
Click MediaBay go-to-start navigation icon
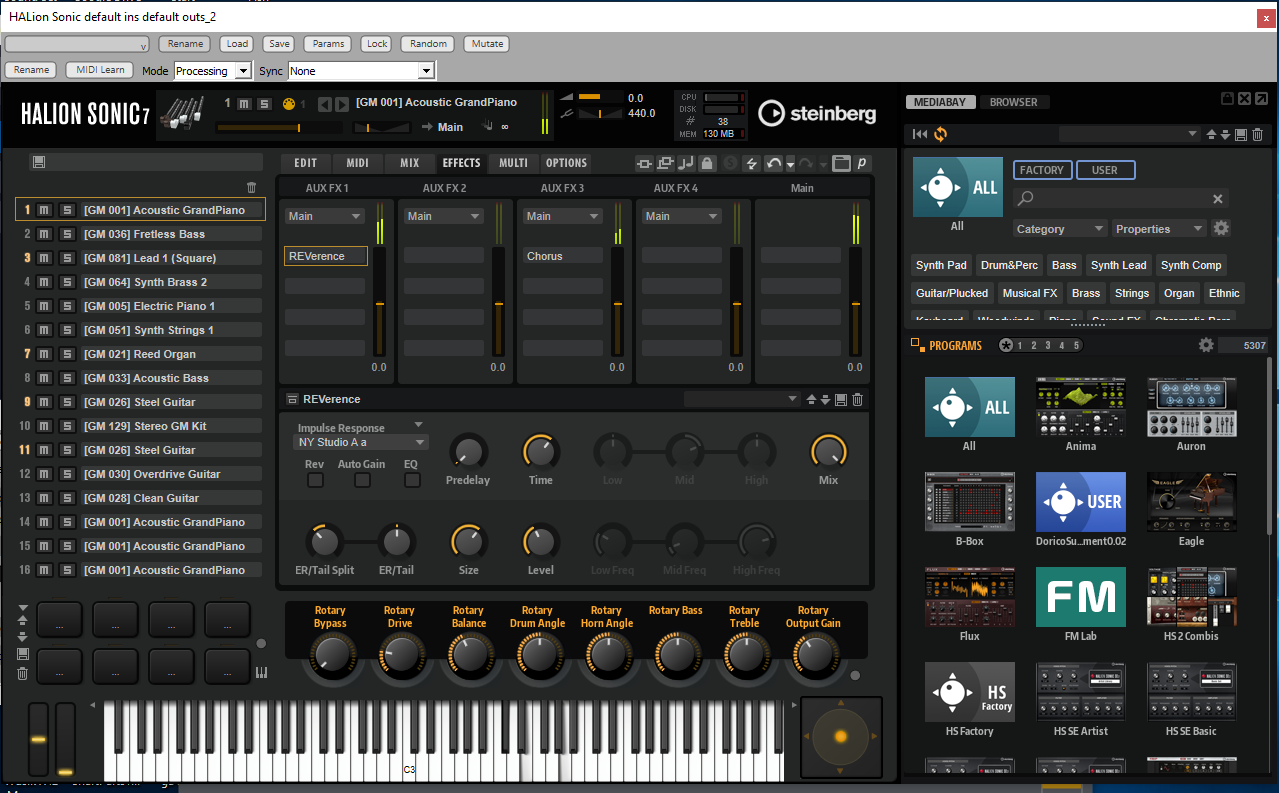pyautogui.click(x=920, y=134)
